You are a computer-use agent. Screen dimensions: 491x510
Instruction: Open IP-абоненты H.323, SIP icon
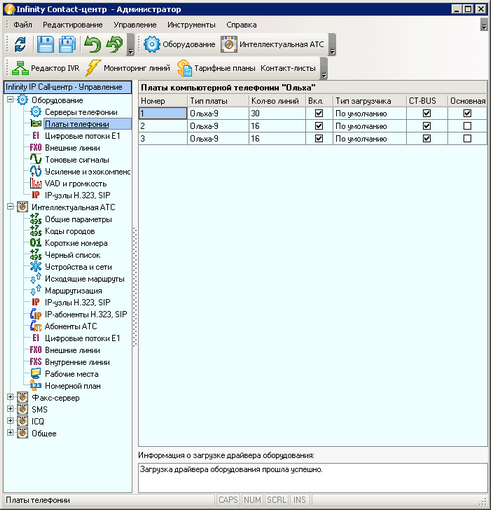click(36, 314)
